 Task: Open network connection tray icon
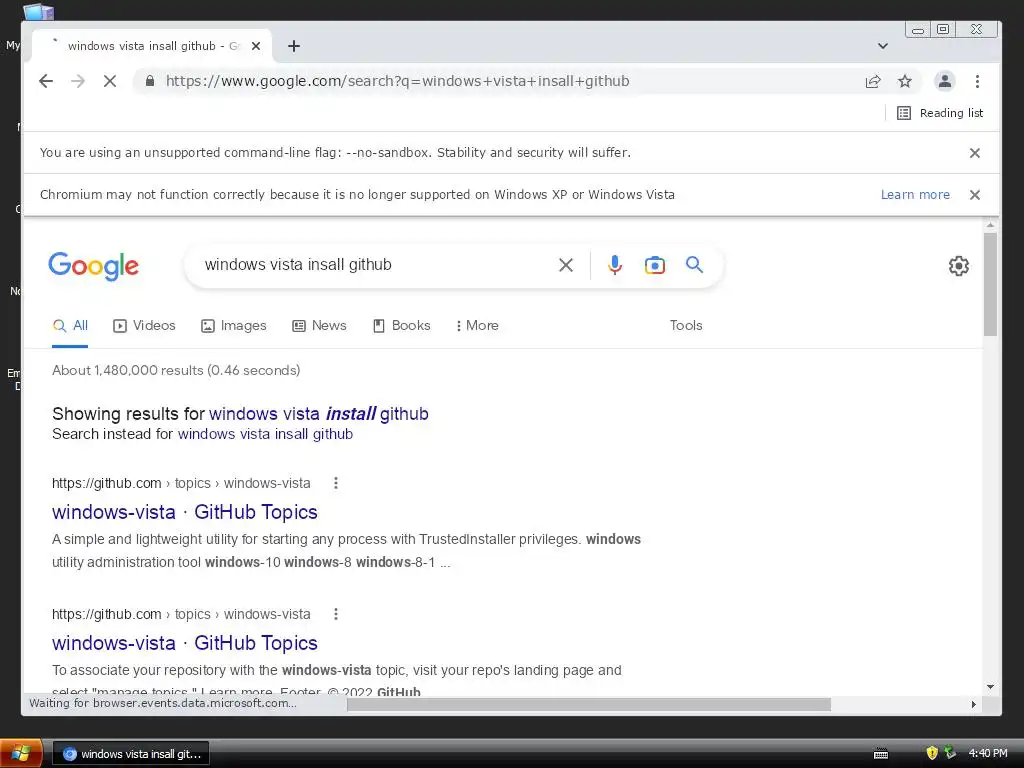pos(950,753)
